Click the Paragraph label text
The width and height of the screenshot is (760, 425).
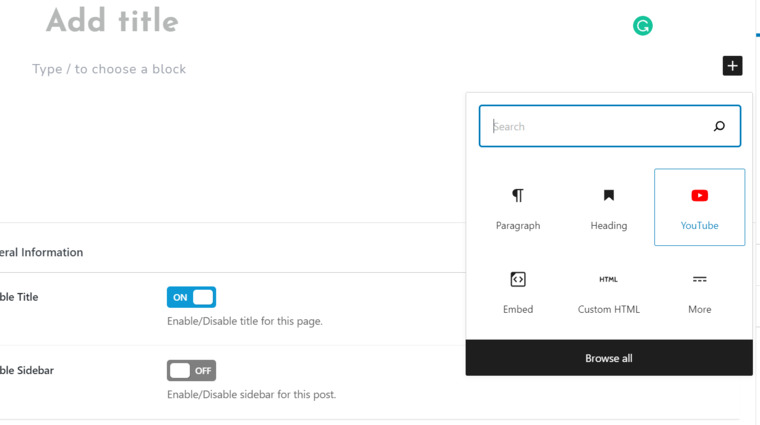[x=517, y=226]
